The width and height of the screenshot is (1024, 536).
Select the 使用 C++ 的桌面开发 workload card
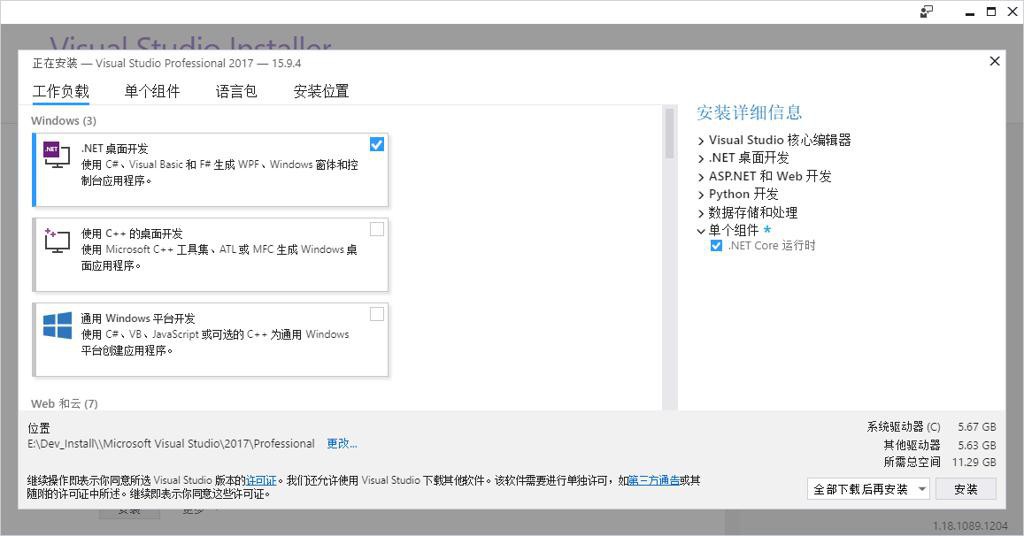tap(210, 255)
